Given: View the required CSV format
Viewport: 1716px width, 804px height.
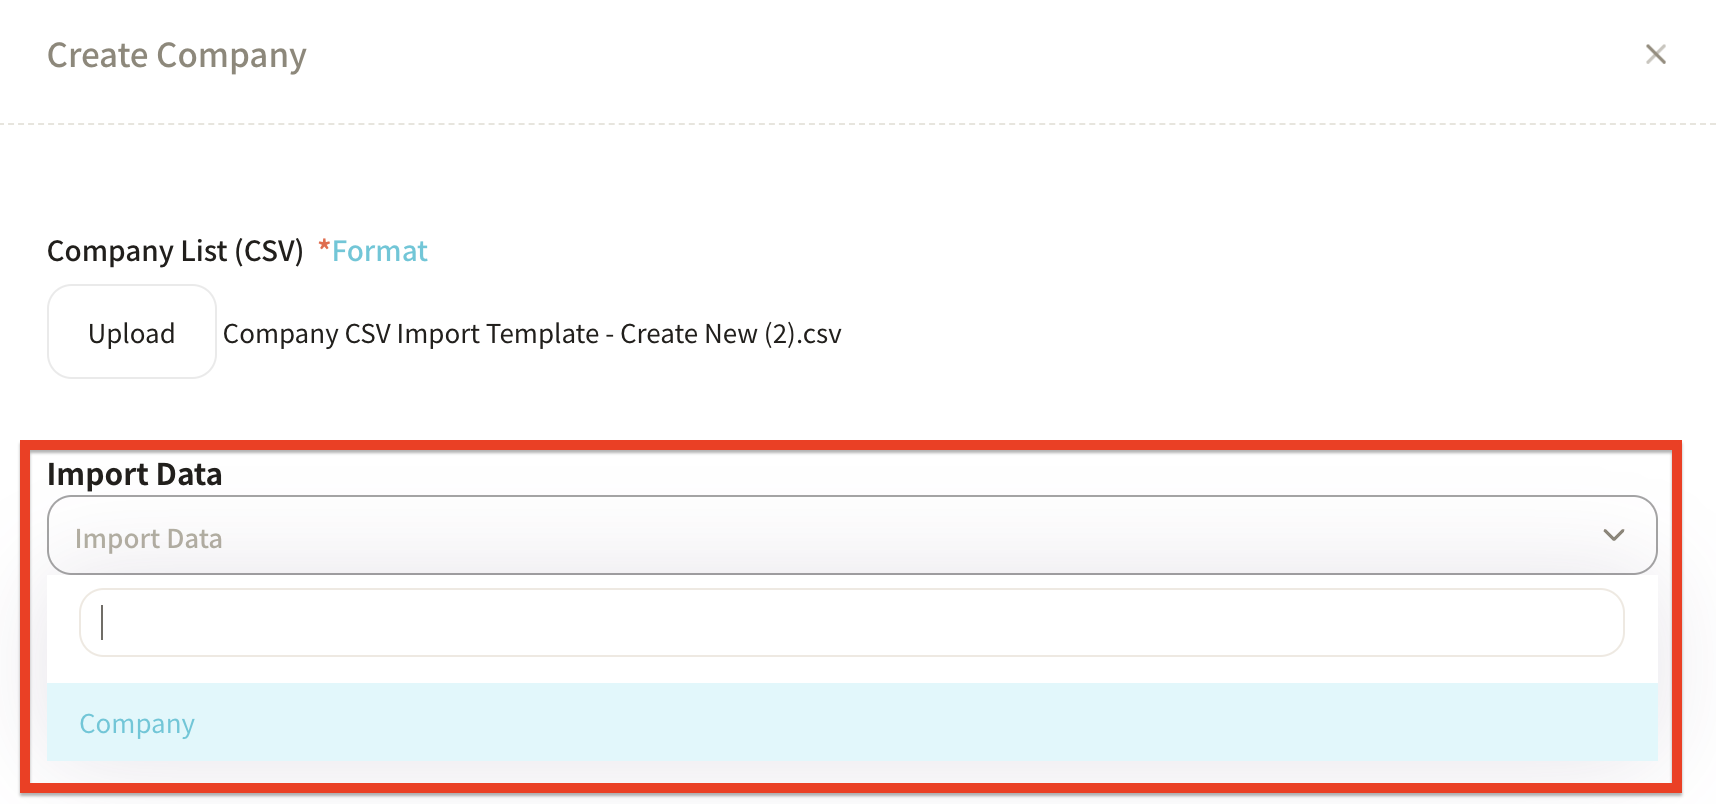Looking at the screenshot, I should [379, 251].
